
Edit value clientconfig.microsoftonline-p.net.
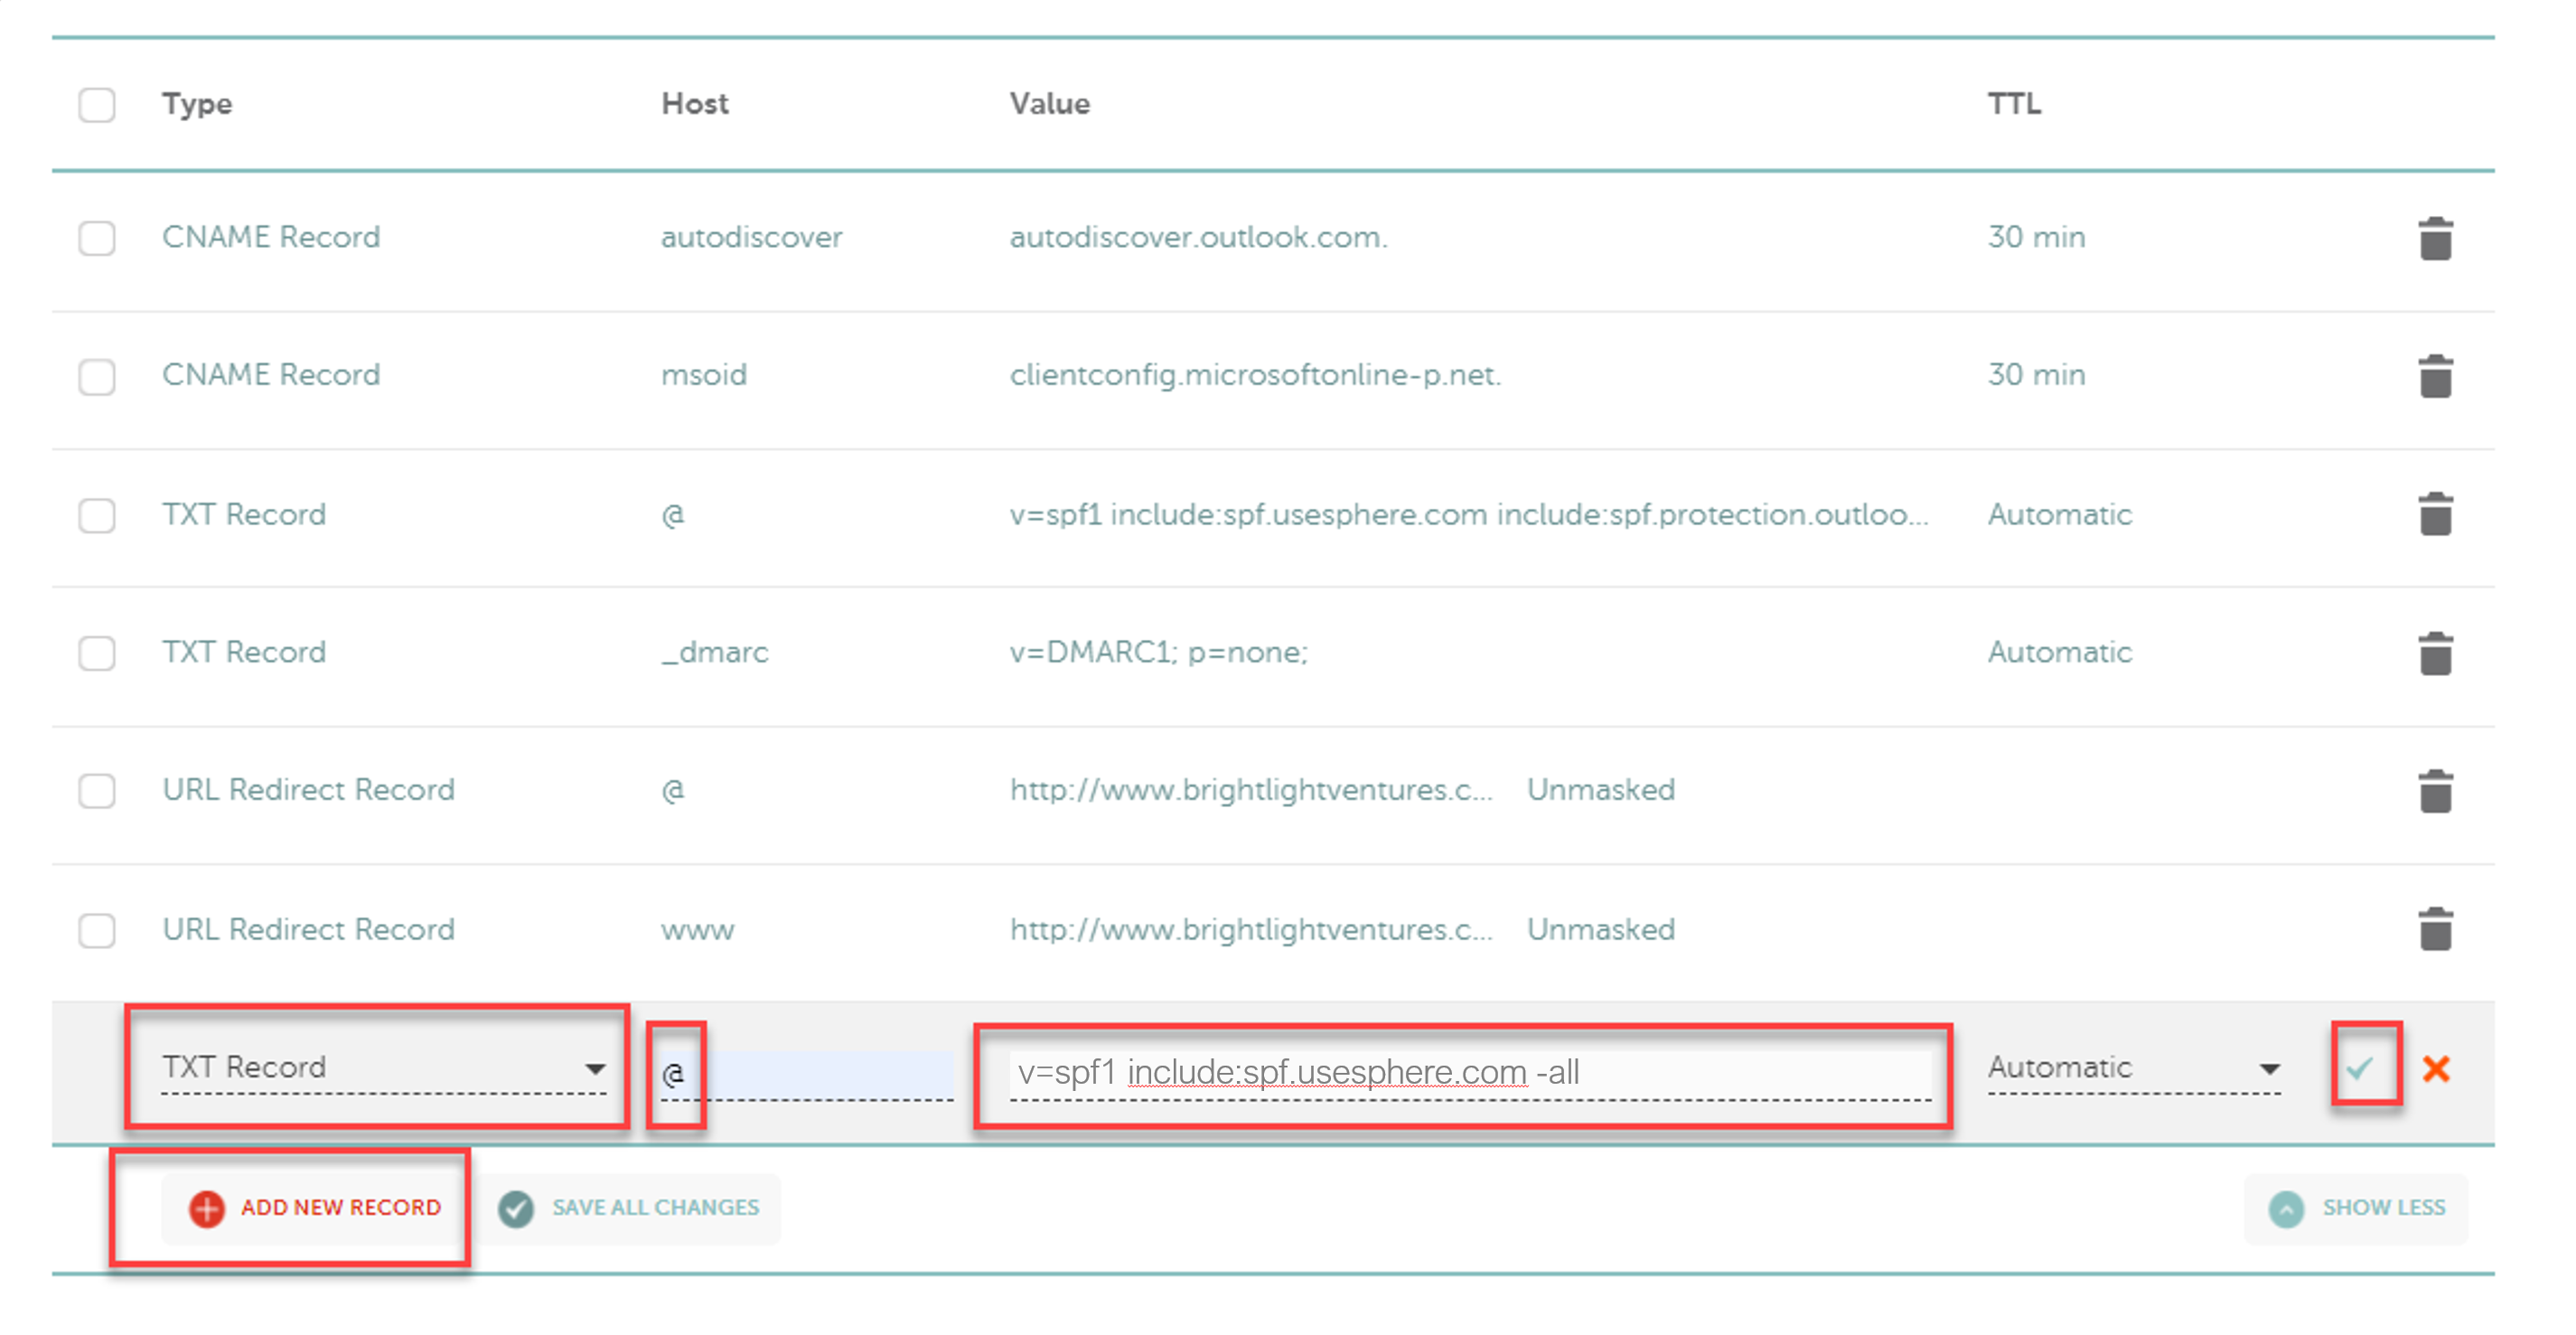click(1255, 375)
